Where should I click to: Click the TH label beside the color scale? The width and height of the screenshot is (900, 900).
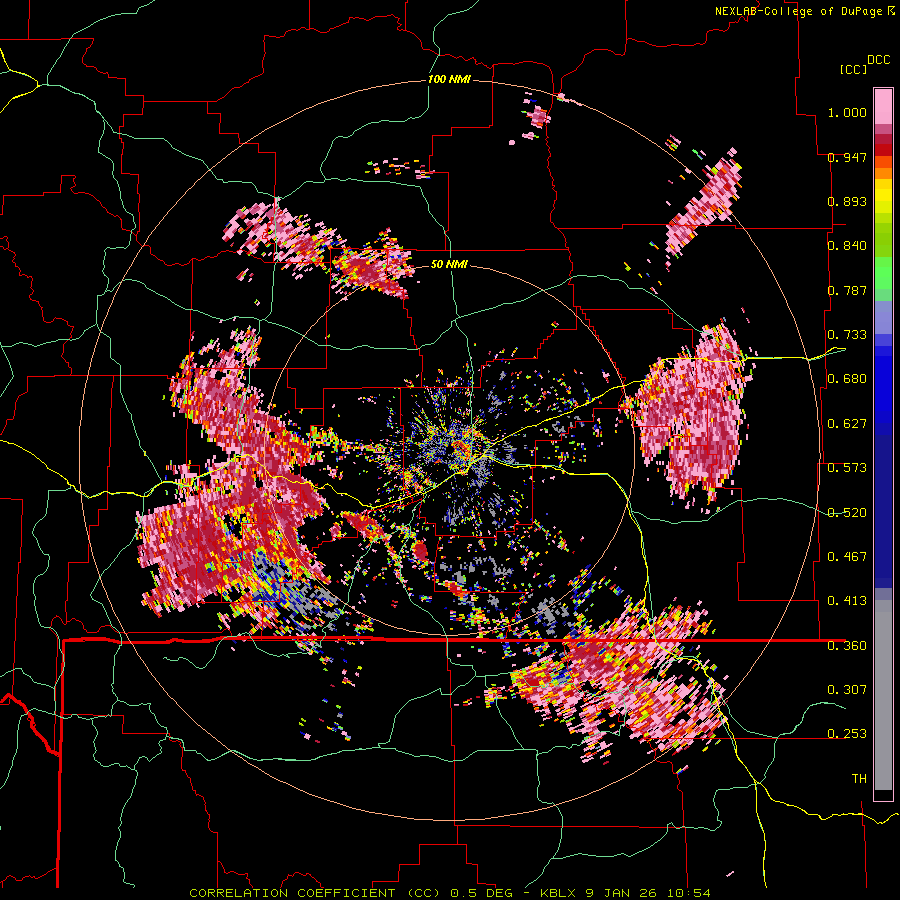[x=859, y=779]
